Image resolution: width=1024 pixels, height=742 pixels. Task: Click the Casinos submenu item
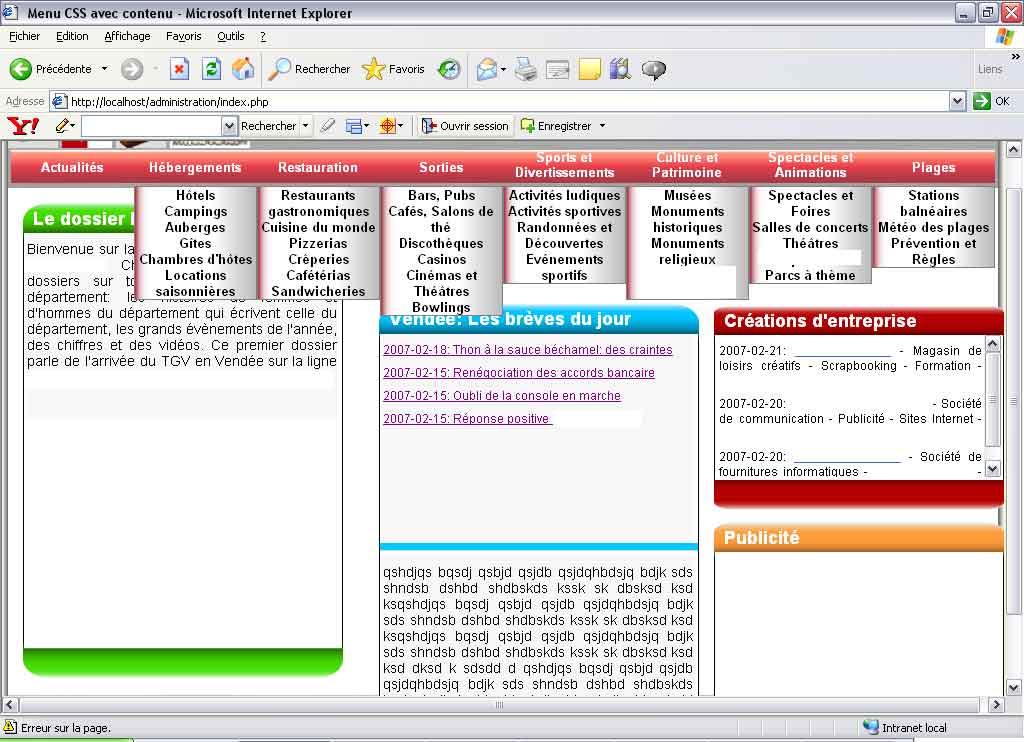(441, 259)
